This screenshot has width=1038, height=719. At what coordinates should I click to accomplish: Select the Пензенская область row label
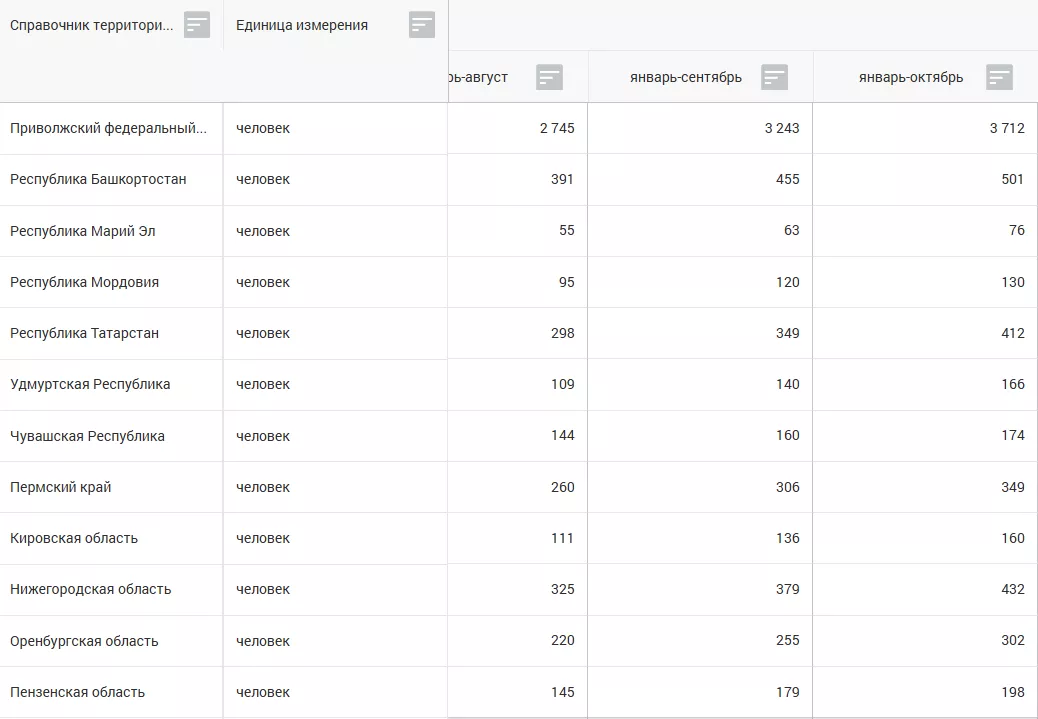click(x=77, y=692)
